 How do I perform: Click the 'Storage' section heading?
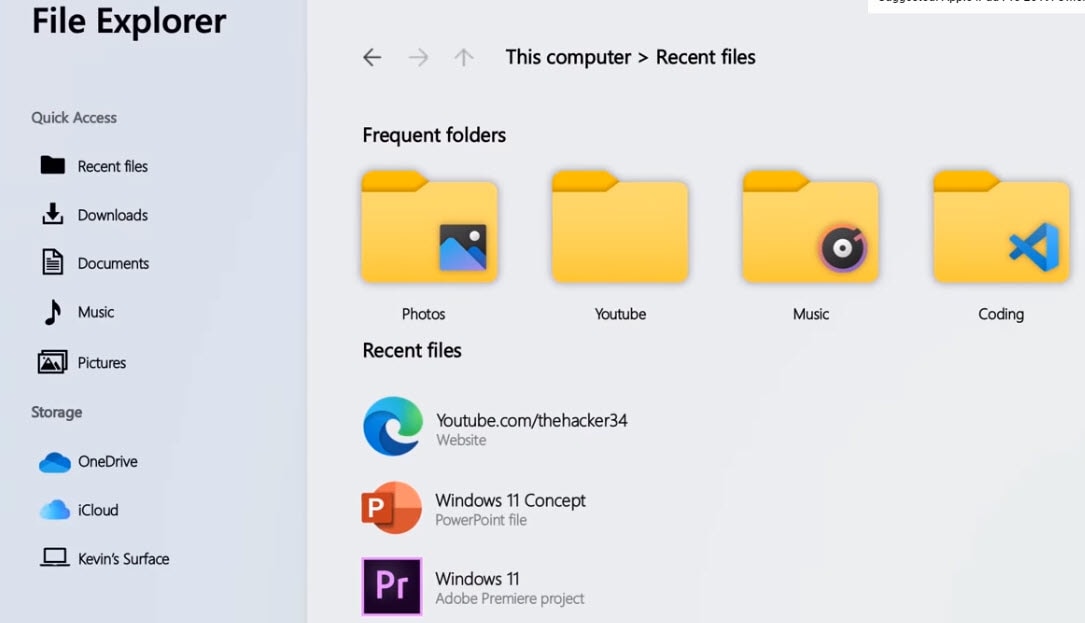tap(57, 413)
